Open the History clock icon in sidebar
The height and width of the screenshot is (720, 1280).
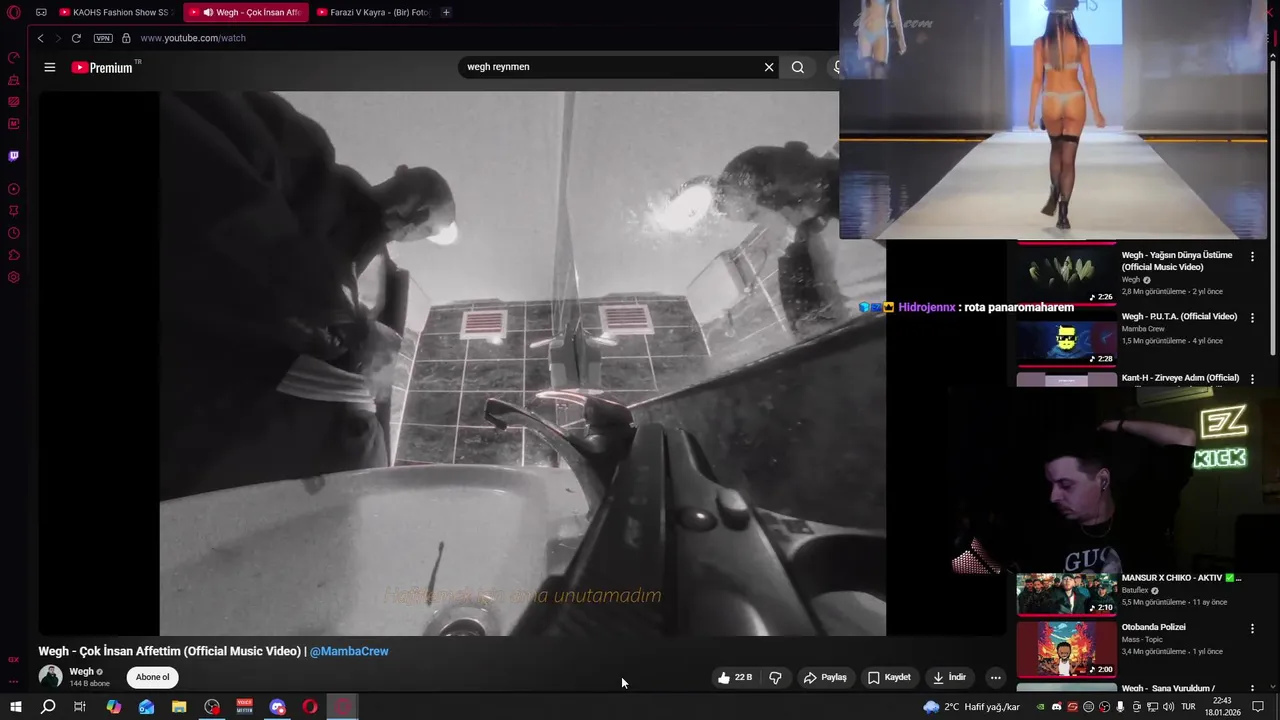(14, 233)
